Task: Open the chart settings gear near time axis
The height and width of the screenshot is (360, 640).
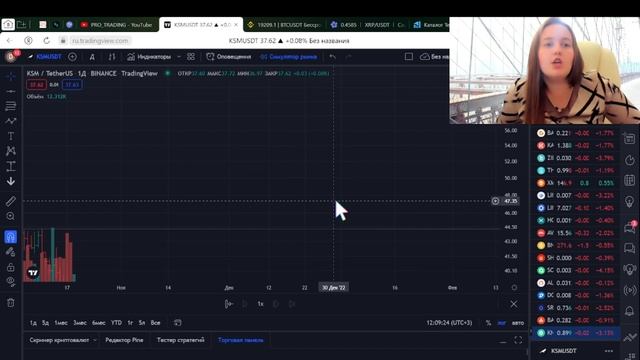Action: pyautogui.click(x=514, y=288)
